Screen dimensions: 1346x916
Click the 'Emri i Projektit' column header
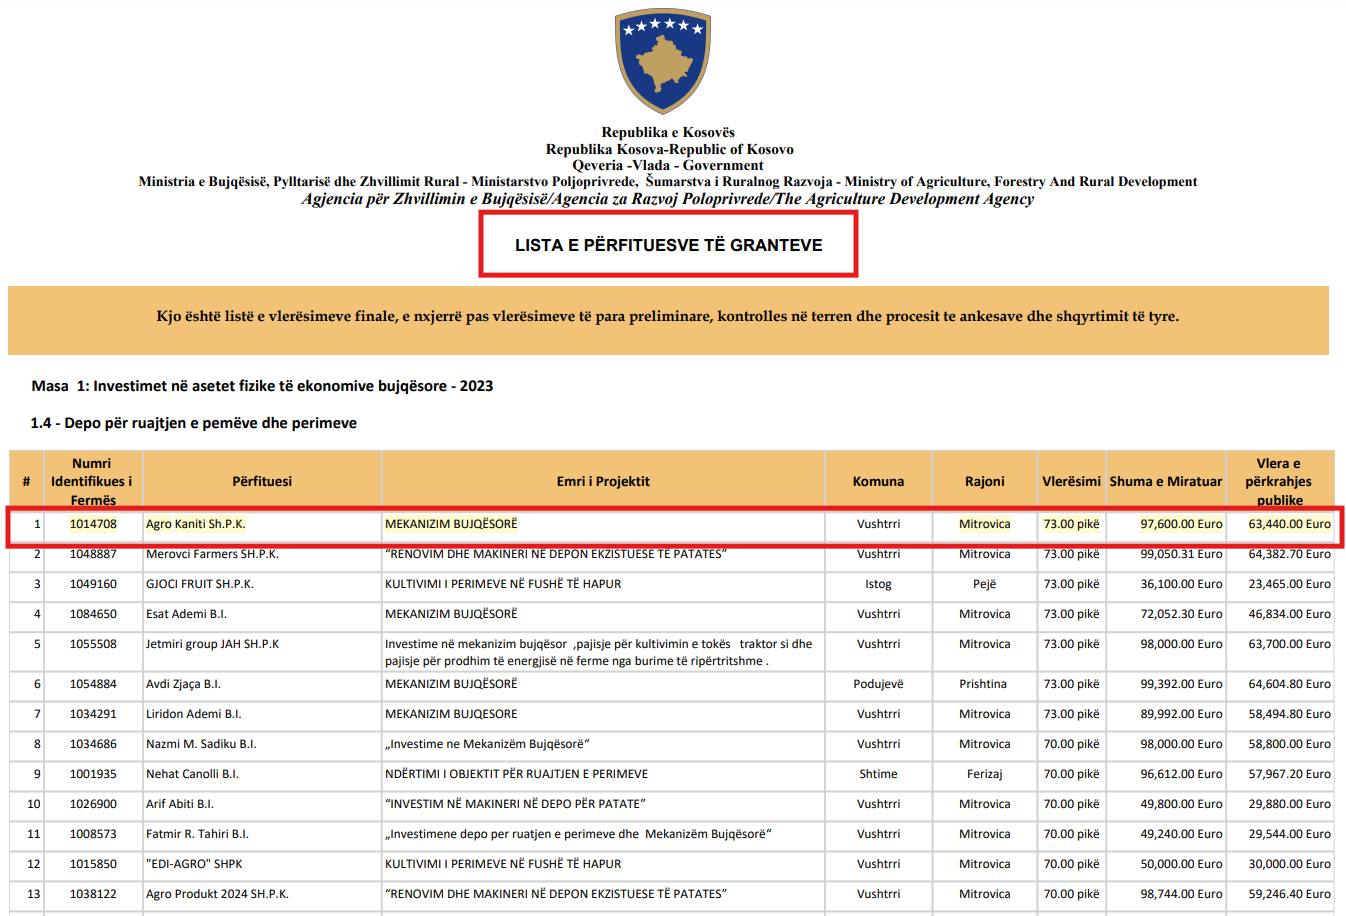click(x=602, y=481)
